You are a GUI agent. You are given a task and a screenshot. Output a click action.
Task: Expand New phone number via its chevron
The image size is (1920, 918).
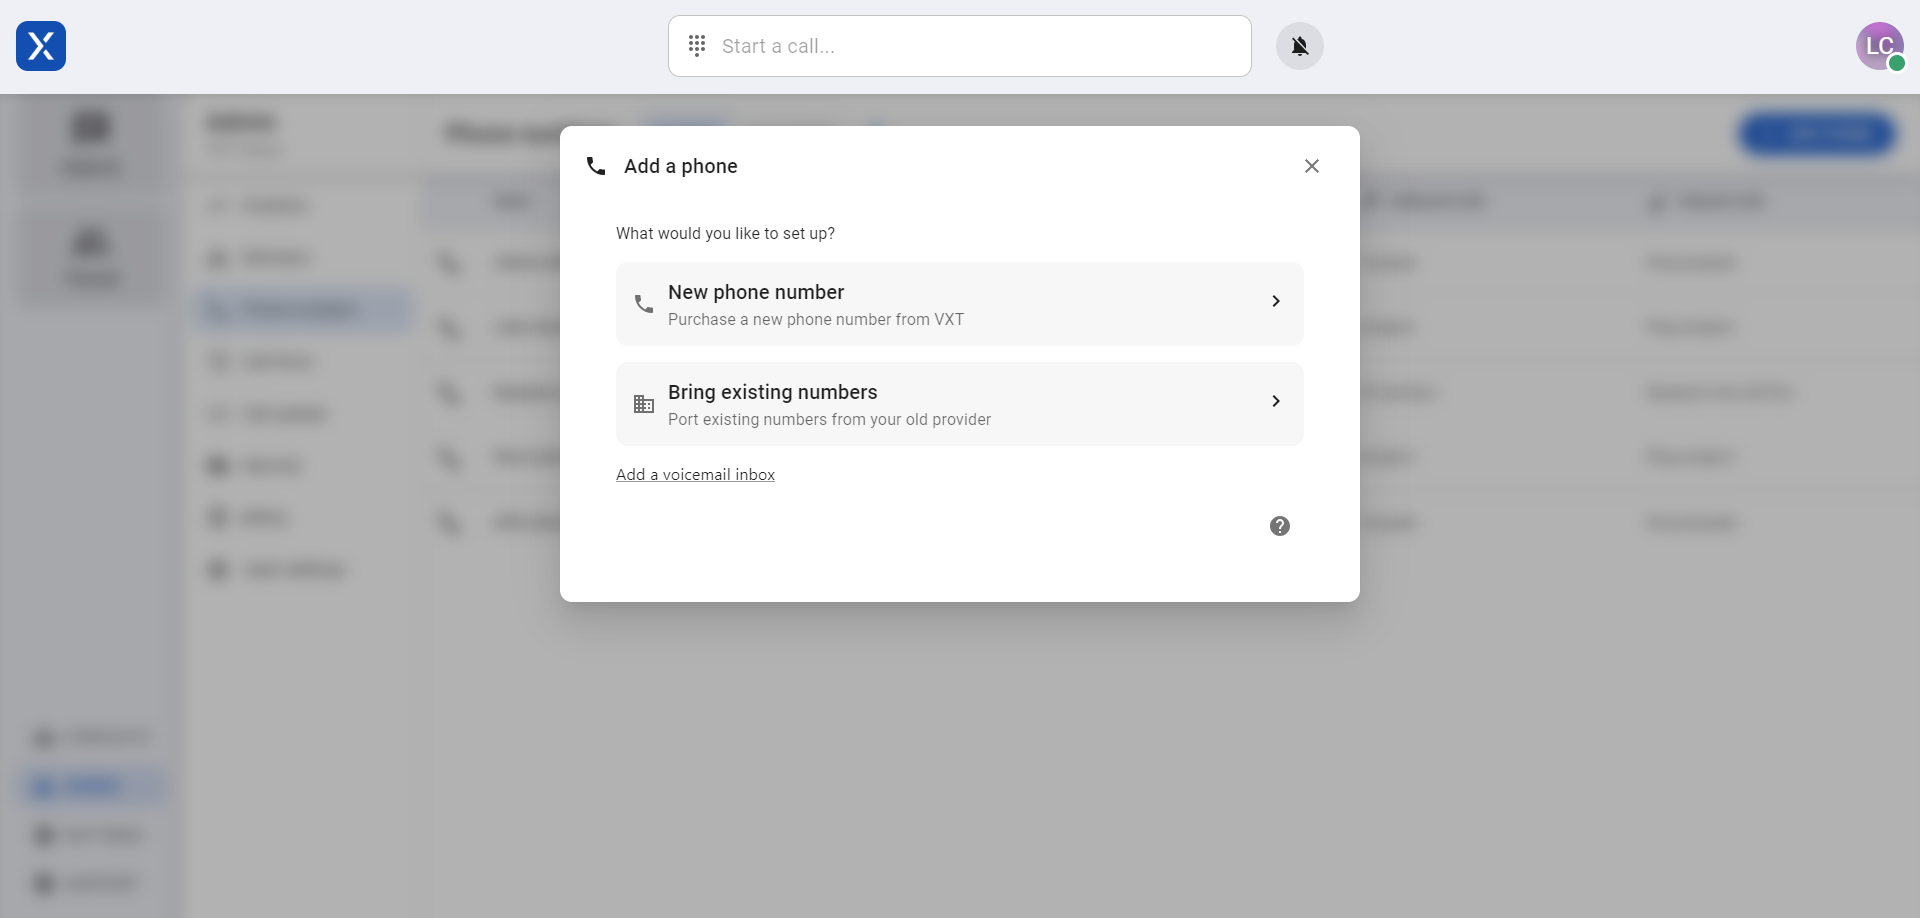pos(1276,301)
